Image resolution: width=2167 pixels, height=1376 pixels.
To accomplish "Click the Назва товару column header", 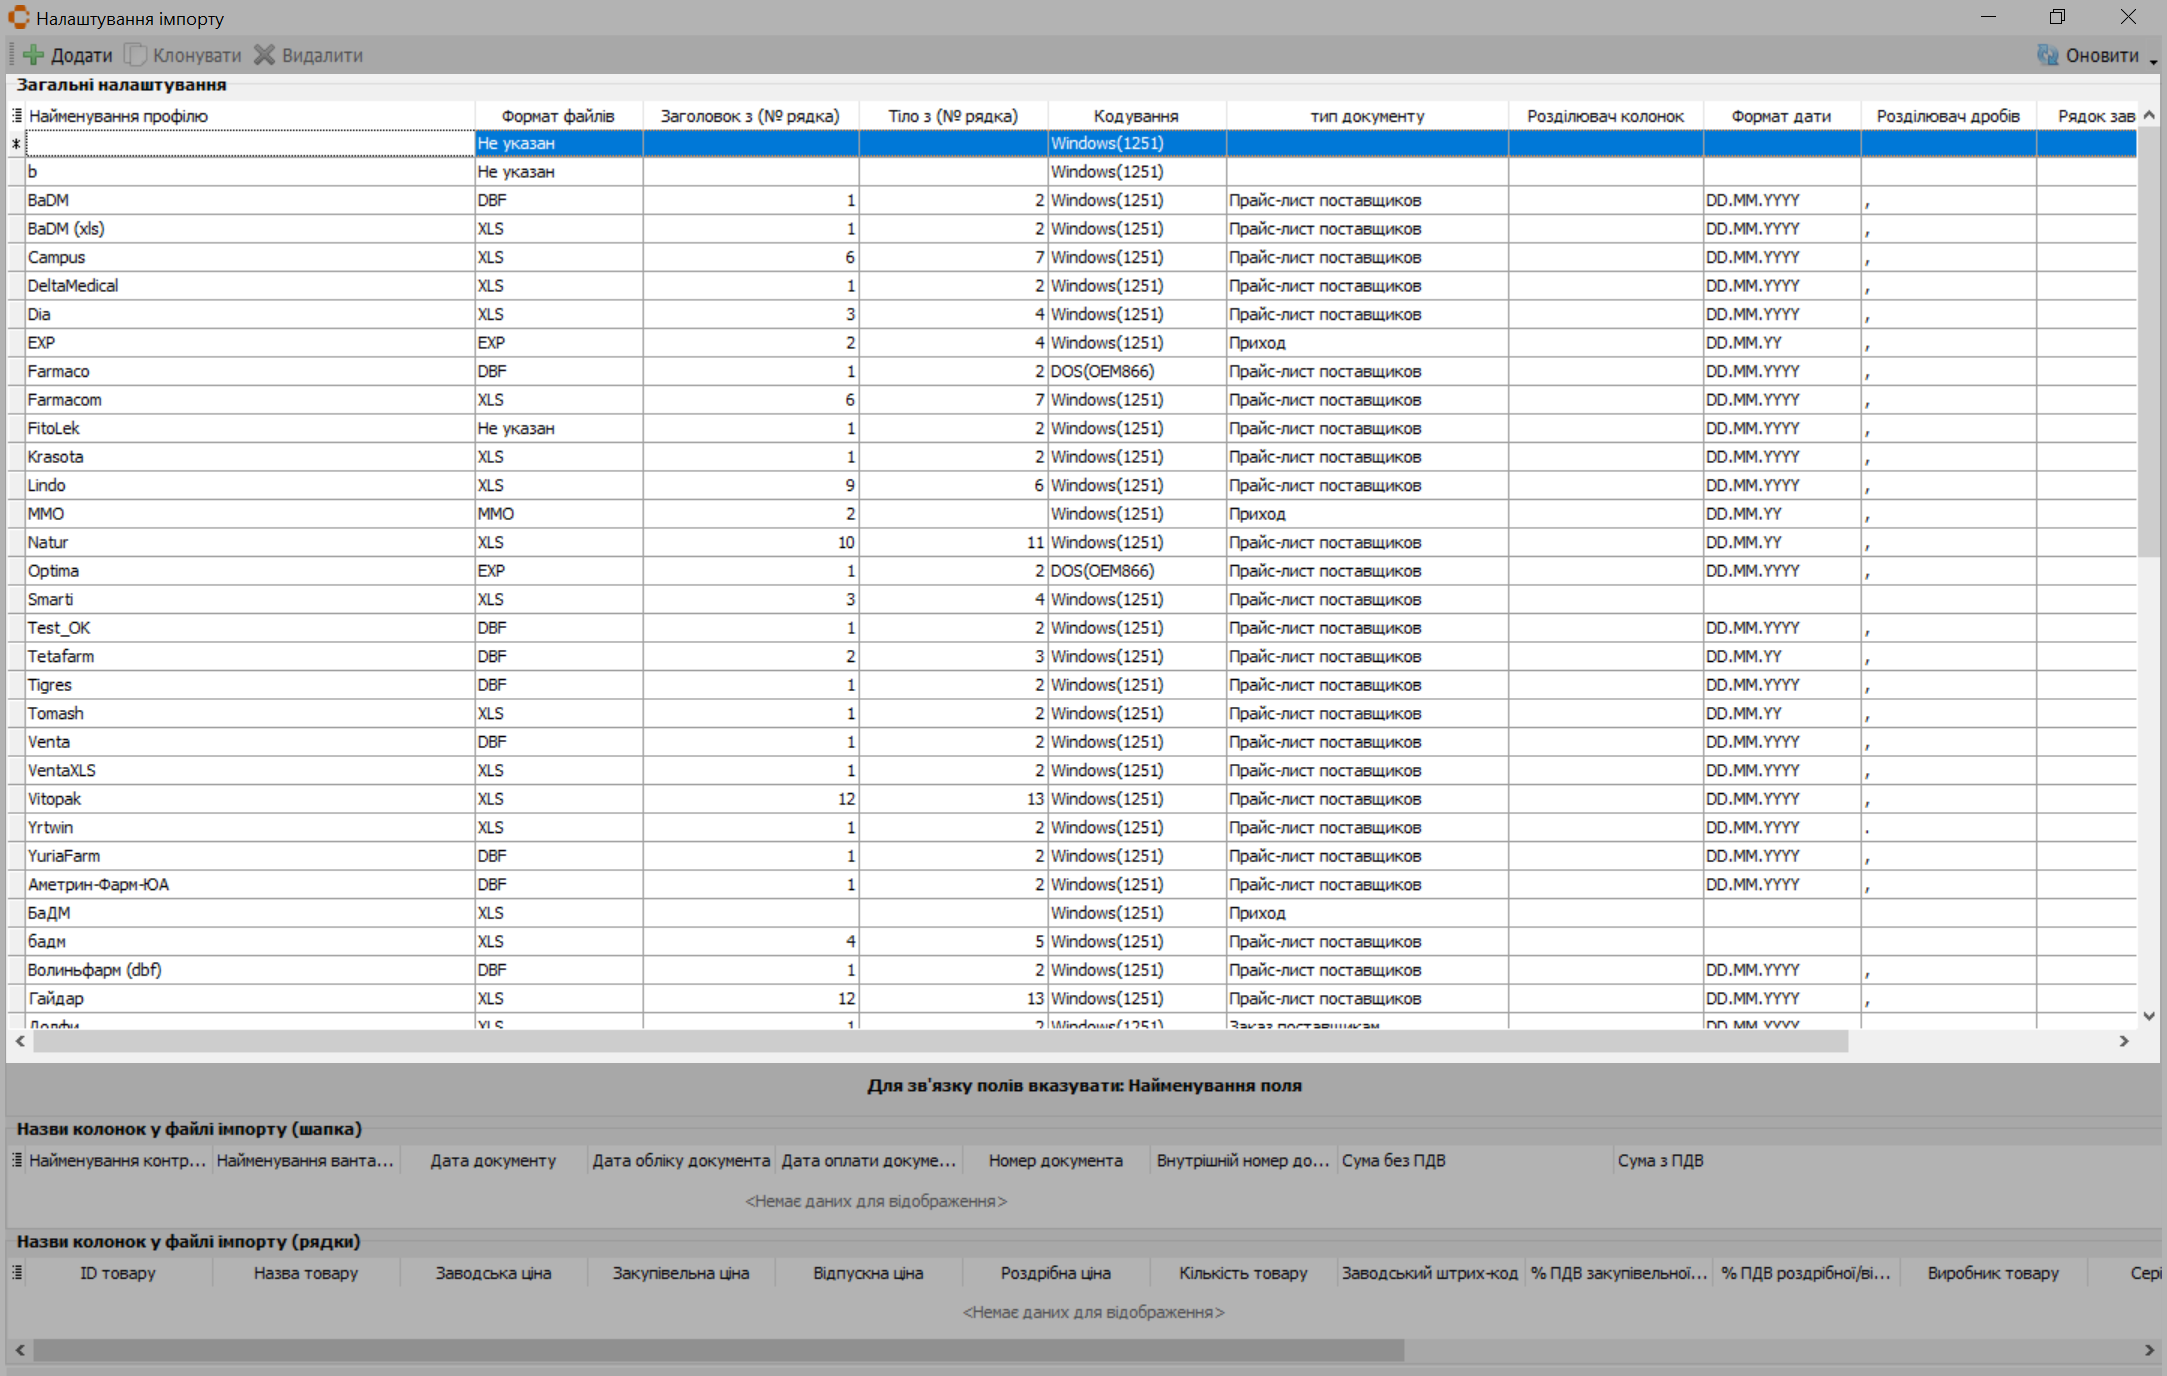I will 305,1273.
